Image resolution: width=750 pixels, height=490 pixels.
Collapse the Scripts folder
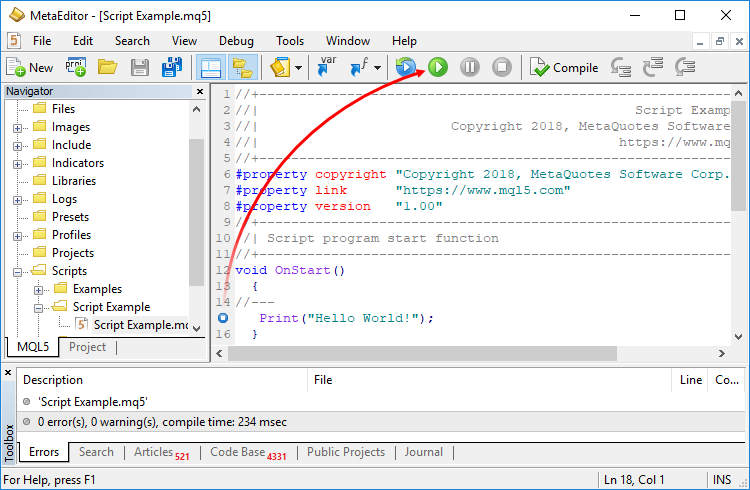click(18, 272)
